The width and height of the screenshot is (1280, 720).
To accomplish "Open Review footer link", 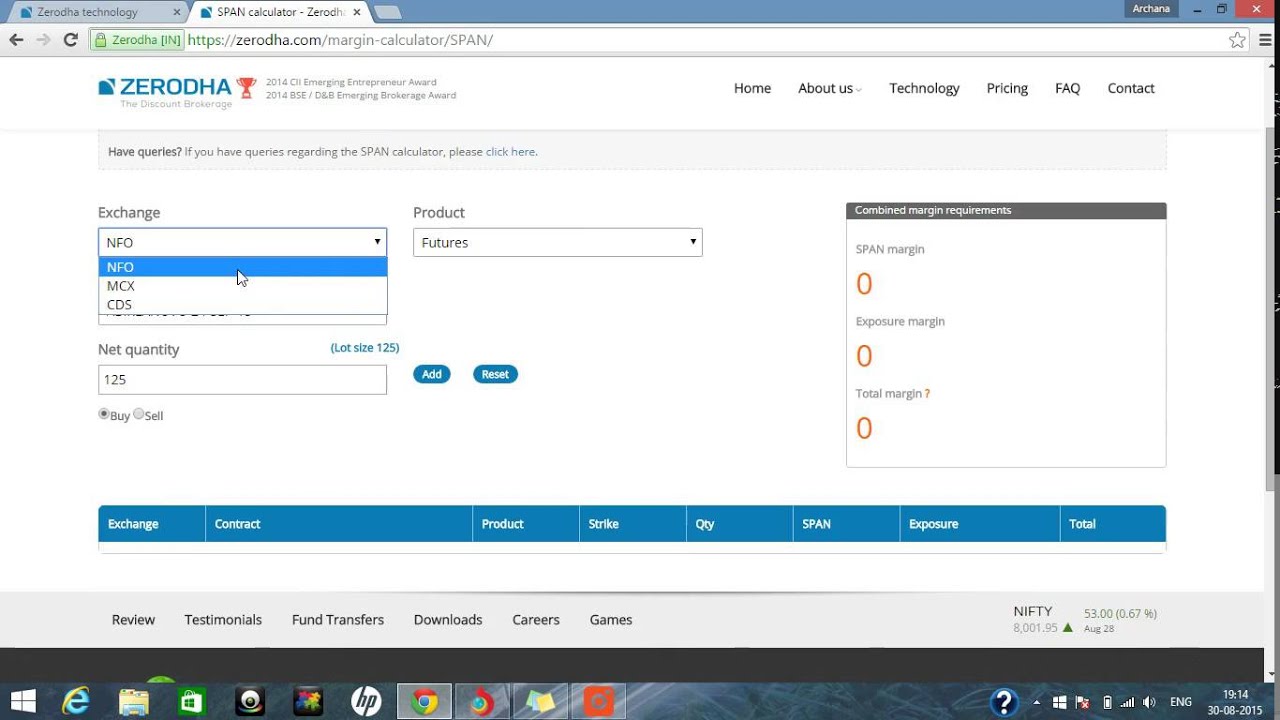I will coord(133,620).
